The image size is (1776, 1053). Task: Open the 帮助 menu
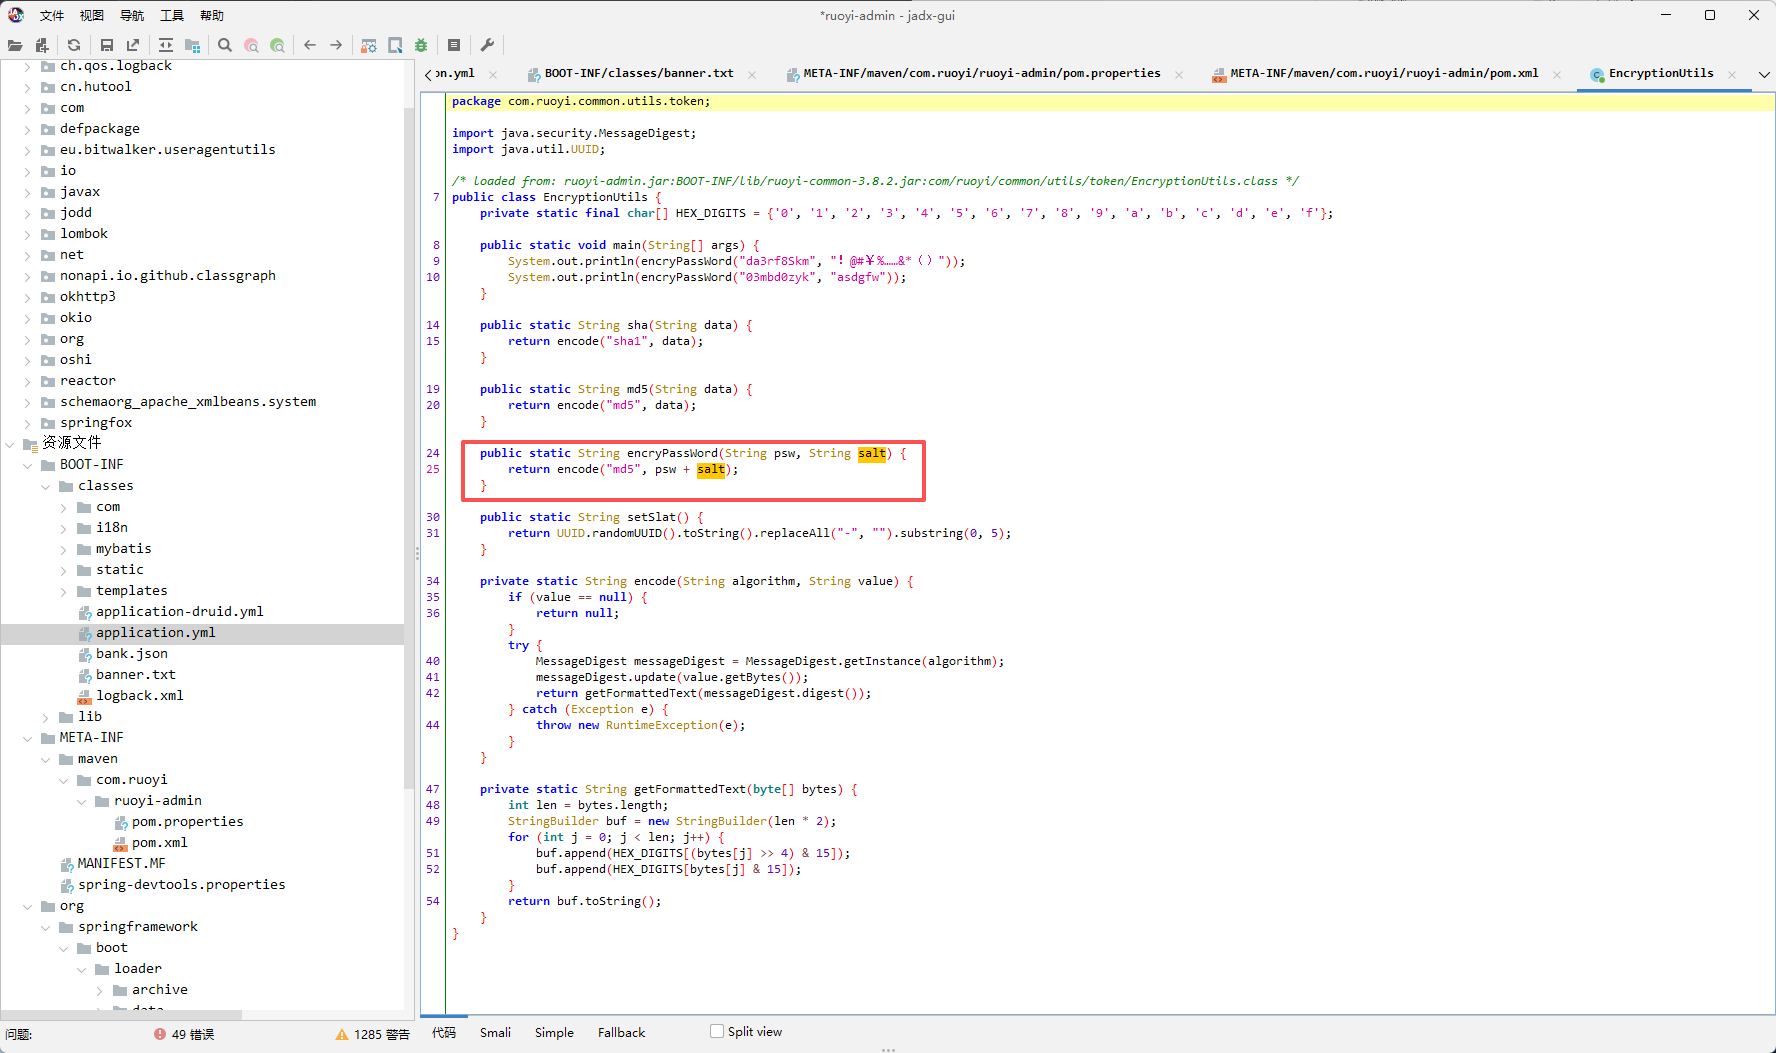[x=212, y=15]
